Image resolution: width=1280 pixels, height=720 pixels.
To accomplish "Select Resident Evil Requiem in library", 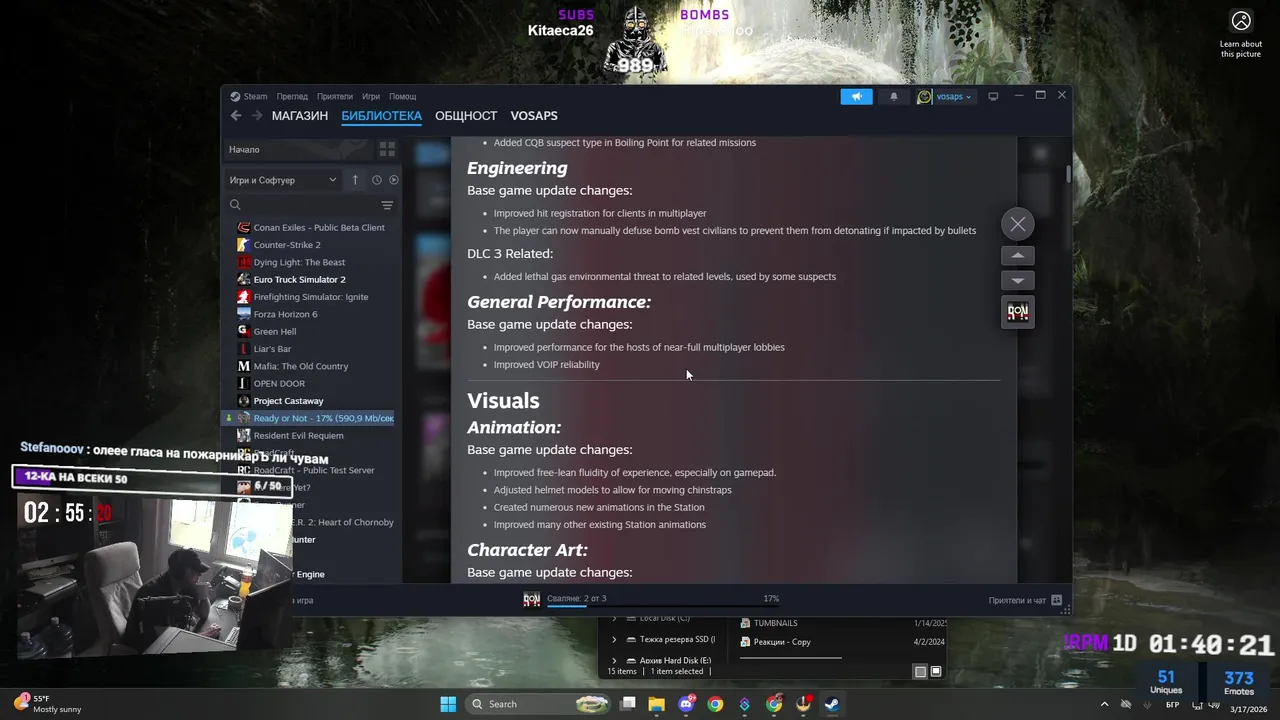I will (298, 436).
